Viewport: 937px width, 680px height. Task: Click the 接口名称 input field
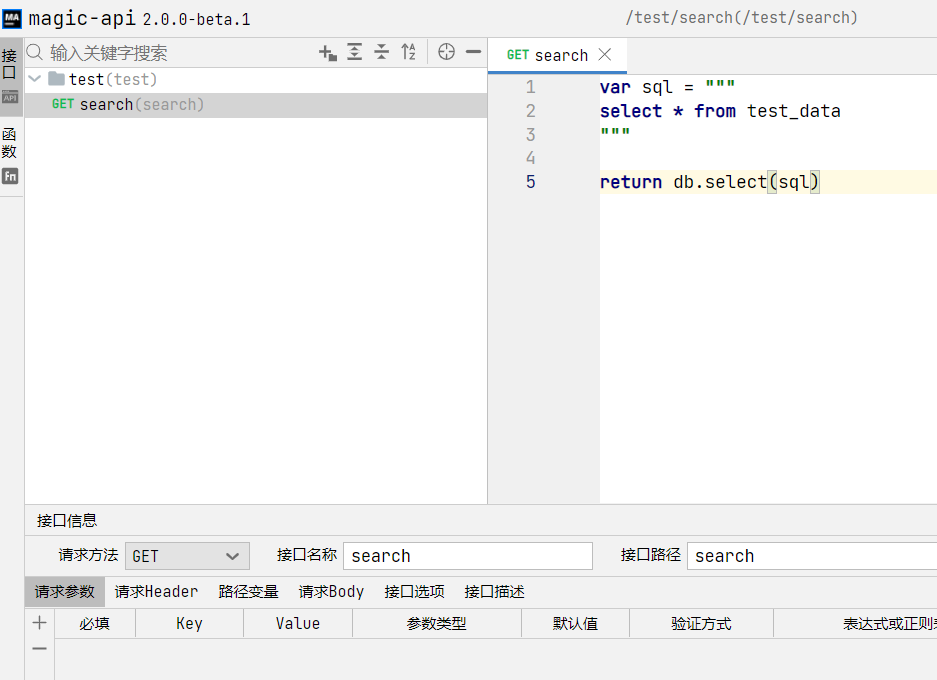(x=467, y=556)
